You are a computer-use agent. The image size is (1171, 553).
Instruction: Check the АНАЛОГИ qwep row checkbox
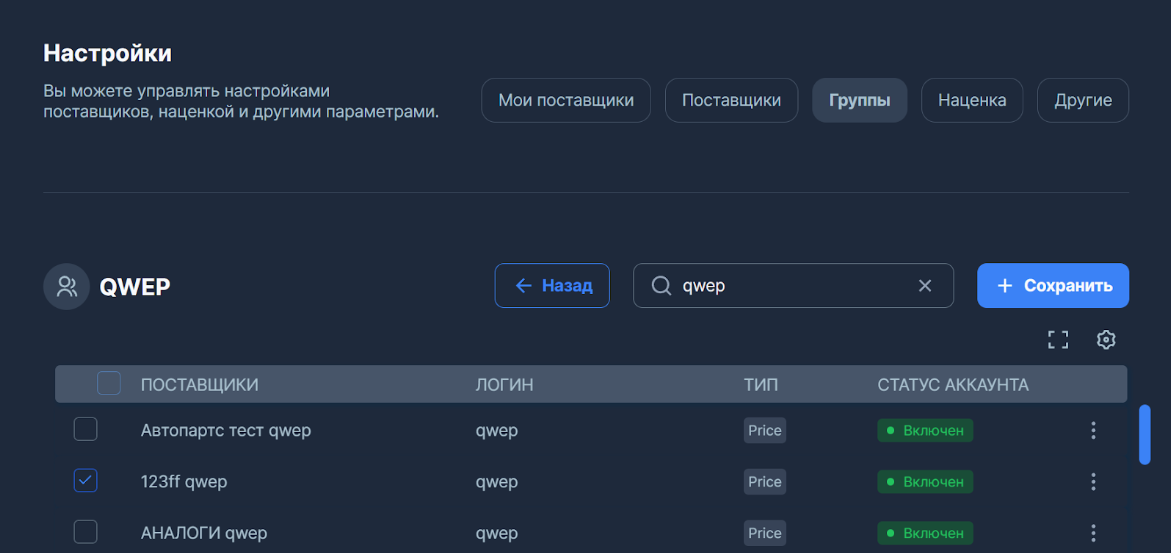(85, 532)
